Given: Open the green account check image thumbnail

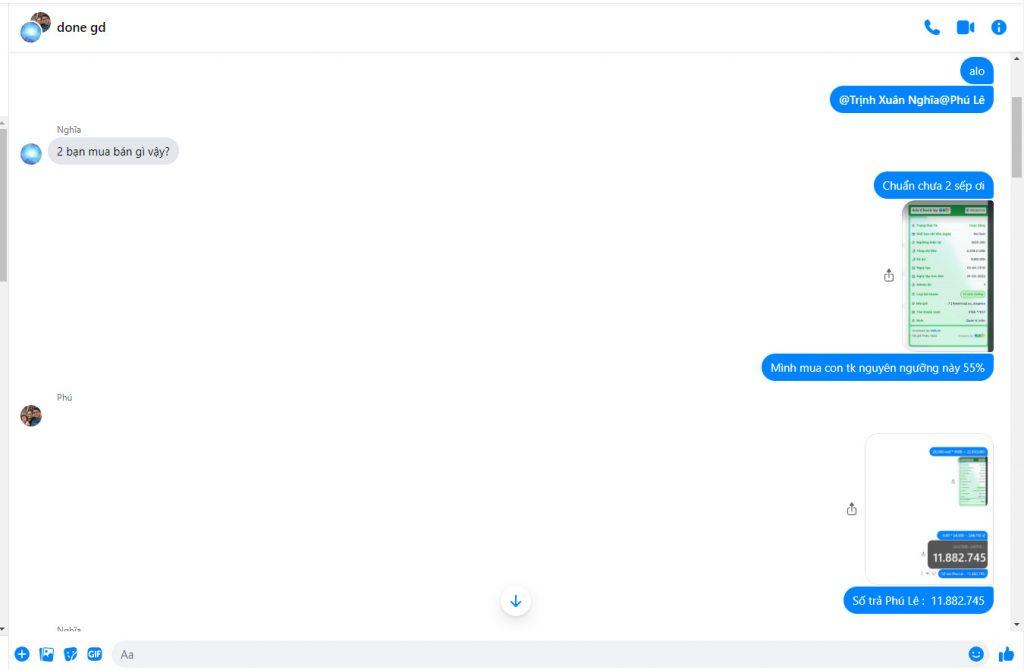Looking at the screenshot, I should click(x=948, y=276).
